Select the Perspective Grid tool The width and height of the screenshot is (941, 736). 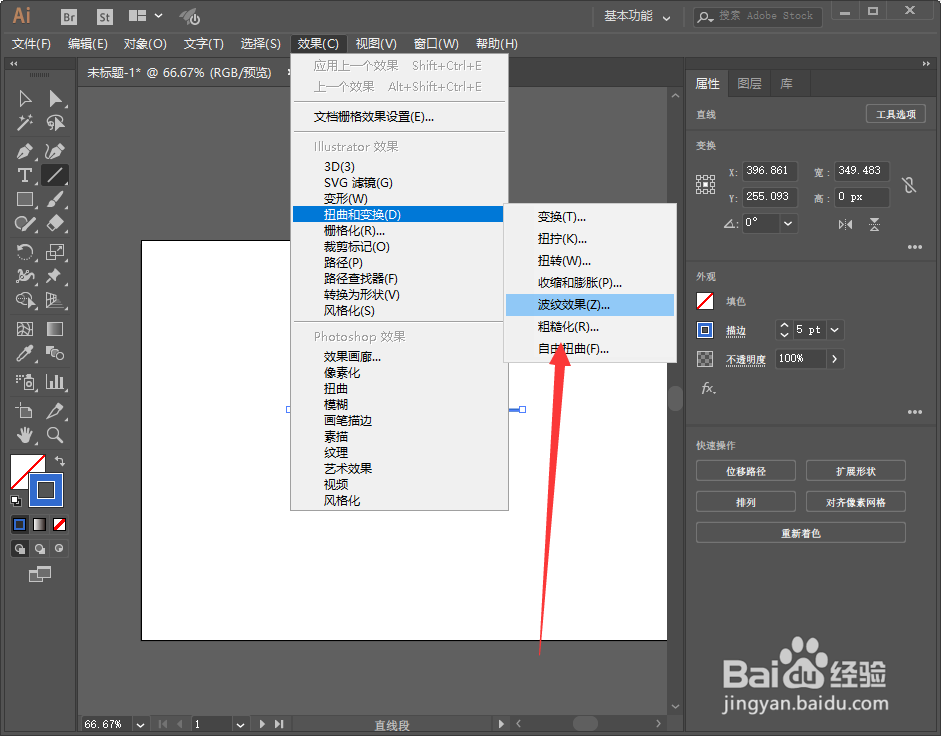click(55, 300)
